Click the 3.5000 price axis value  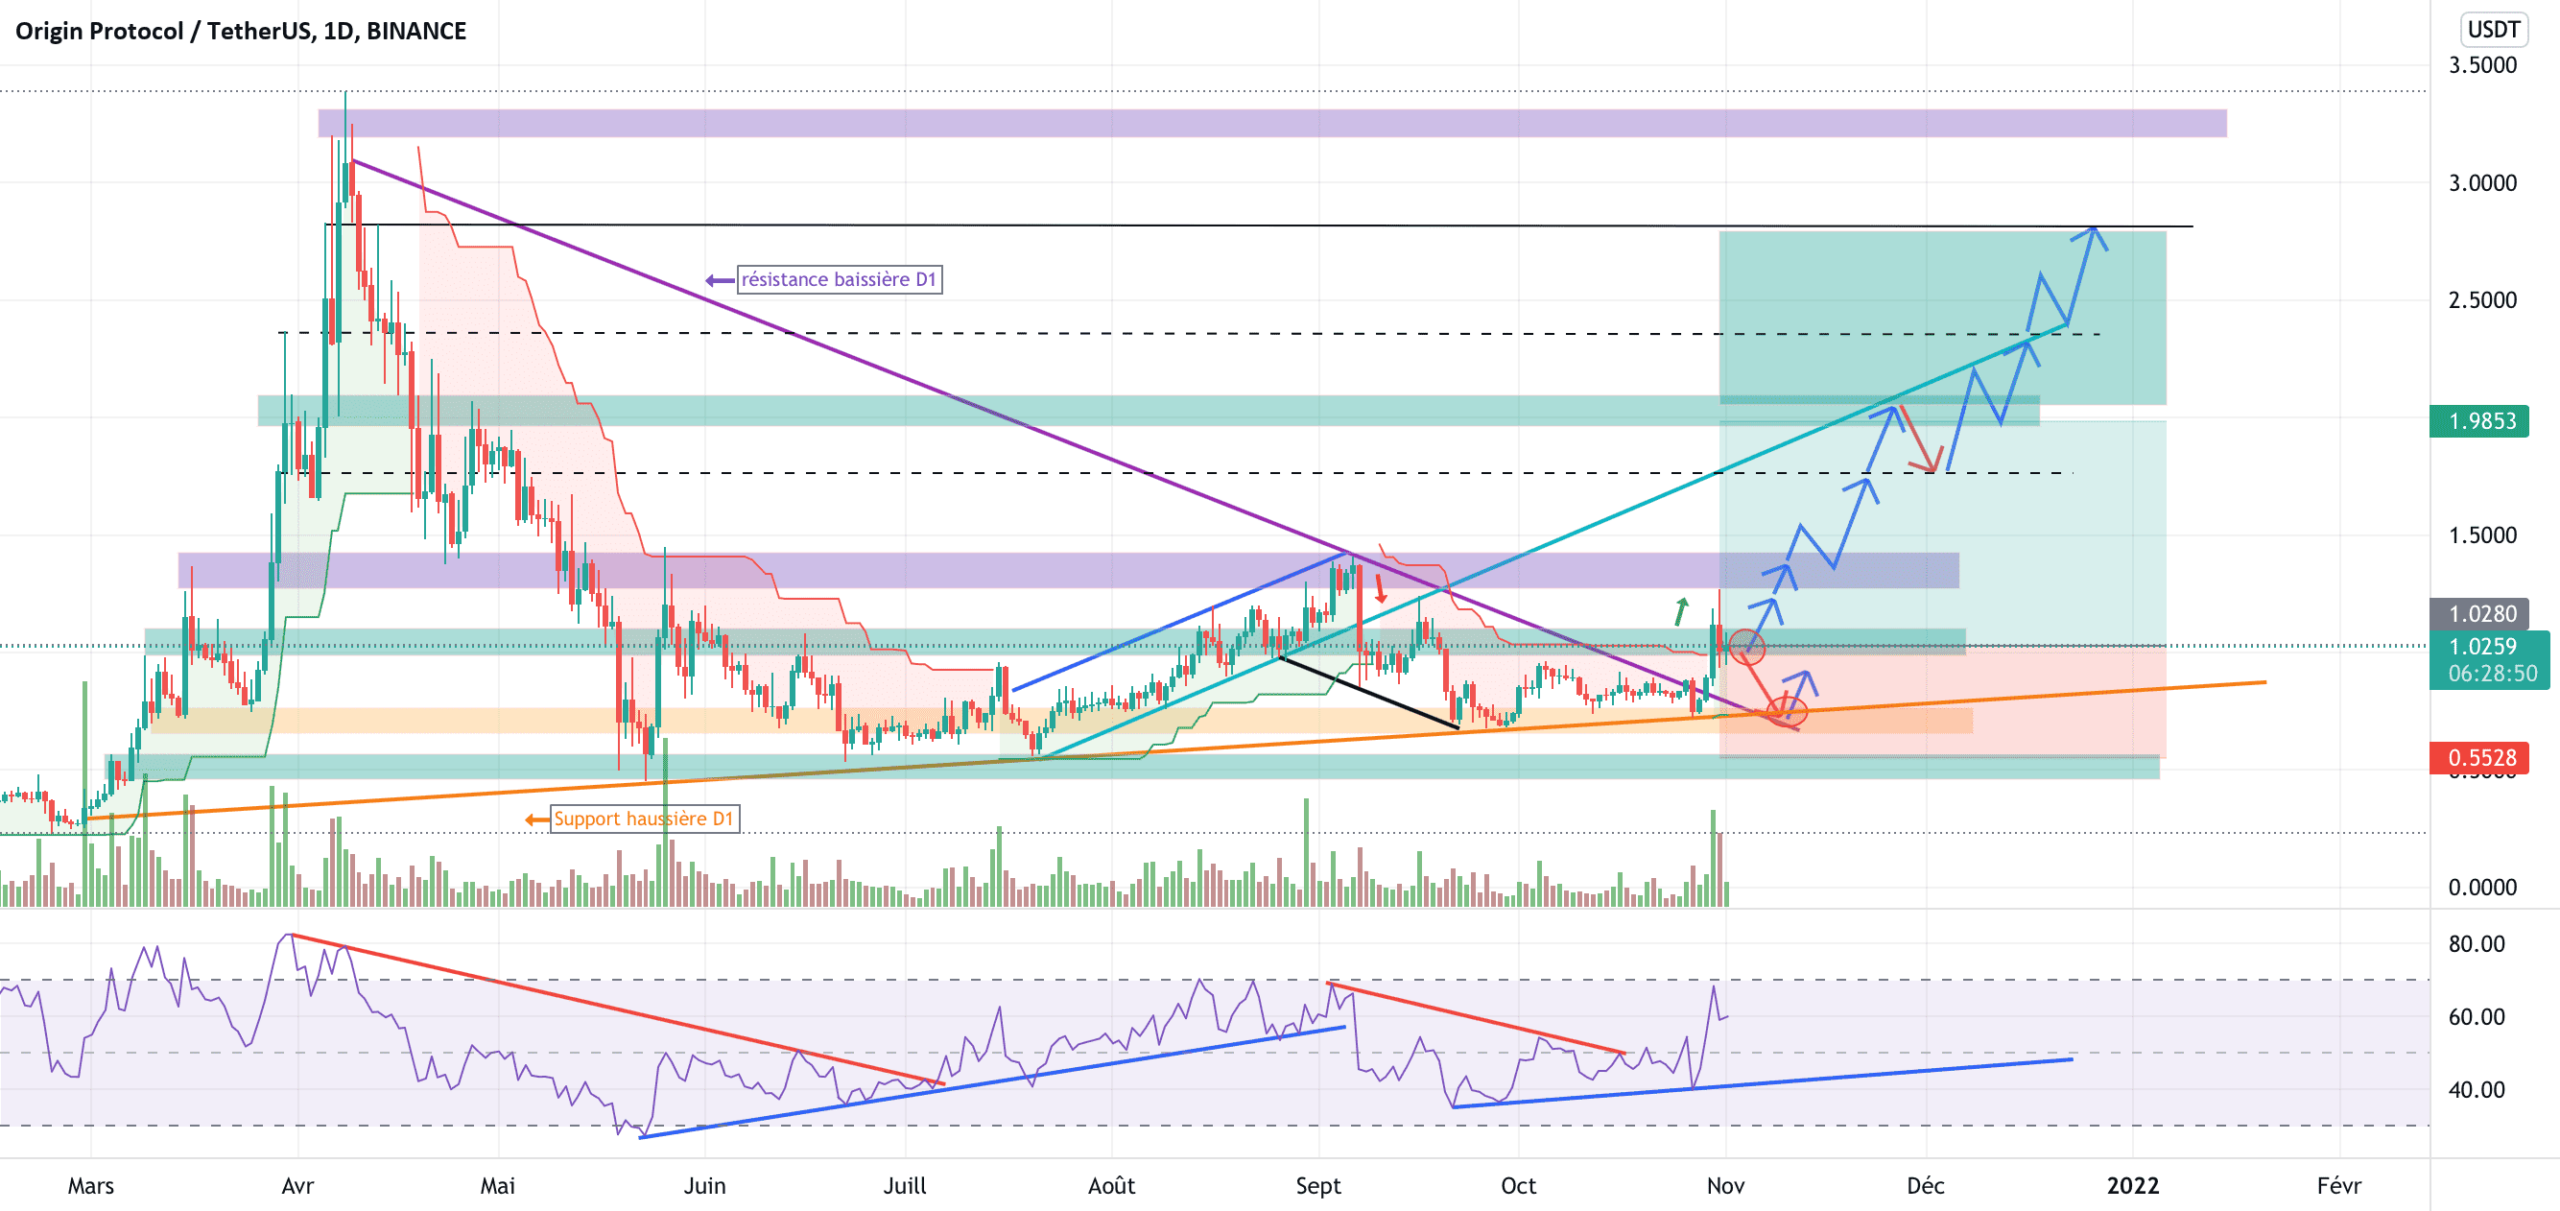click(2482, 65)
